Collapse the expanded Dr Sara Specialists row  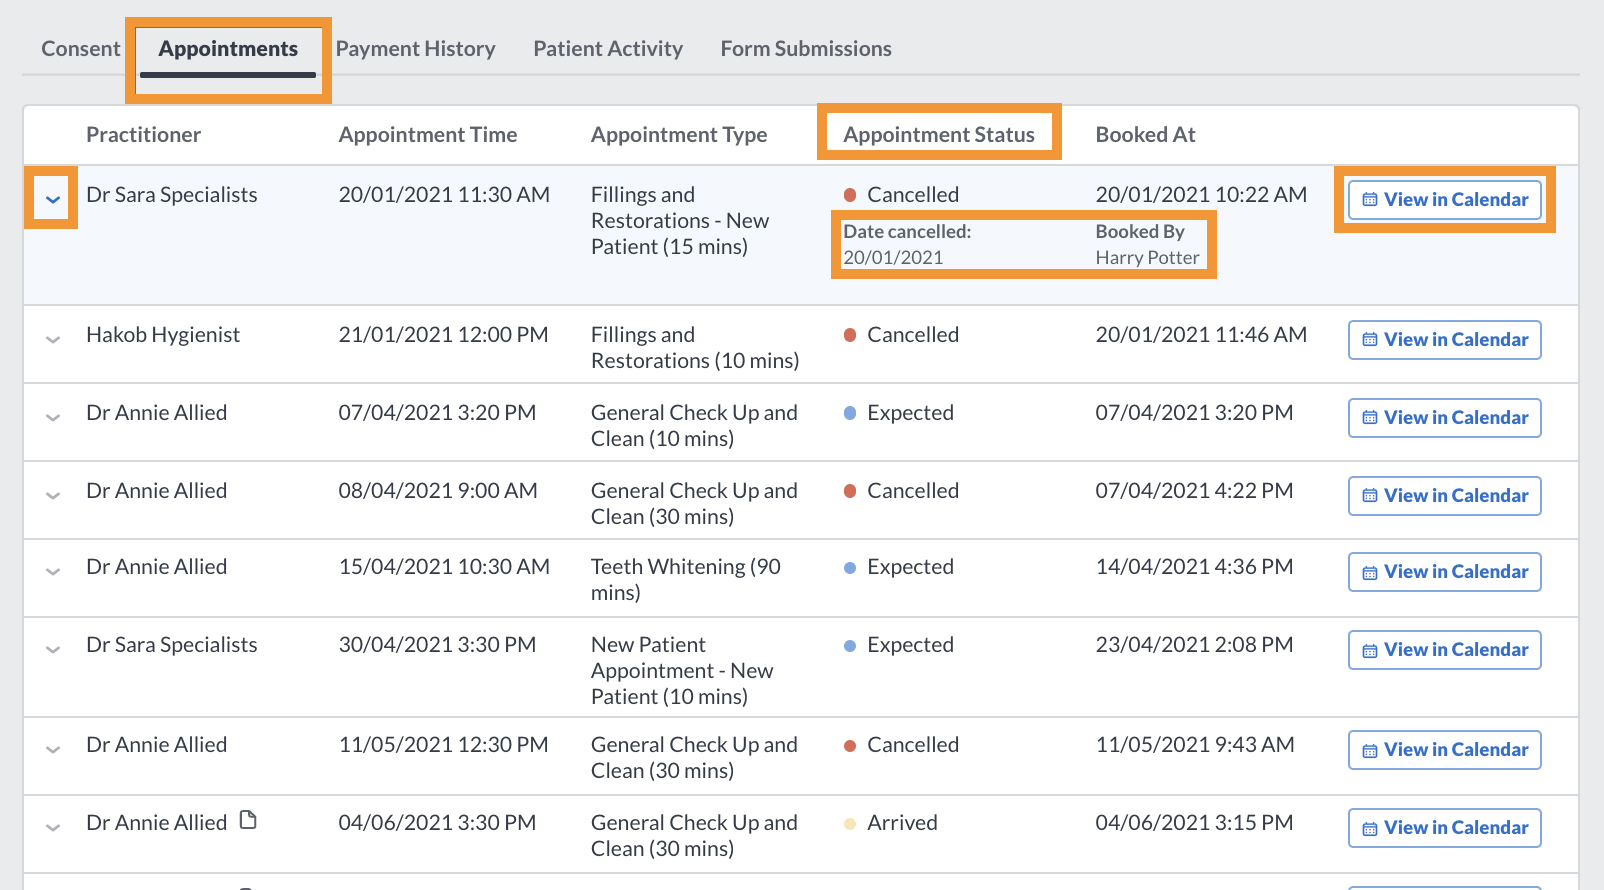coord(53,199)
